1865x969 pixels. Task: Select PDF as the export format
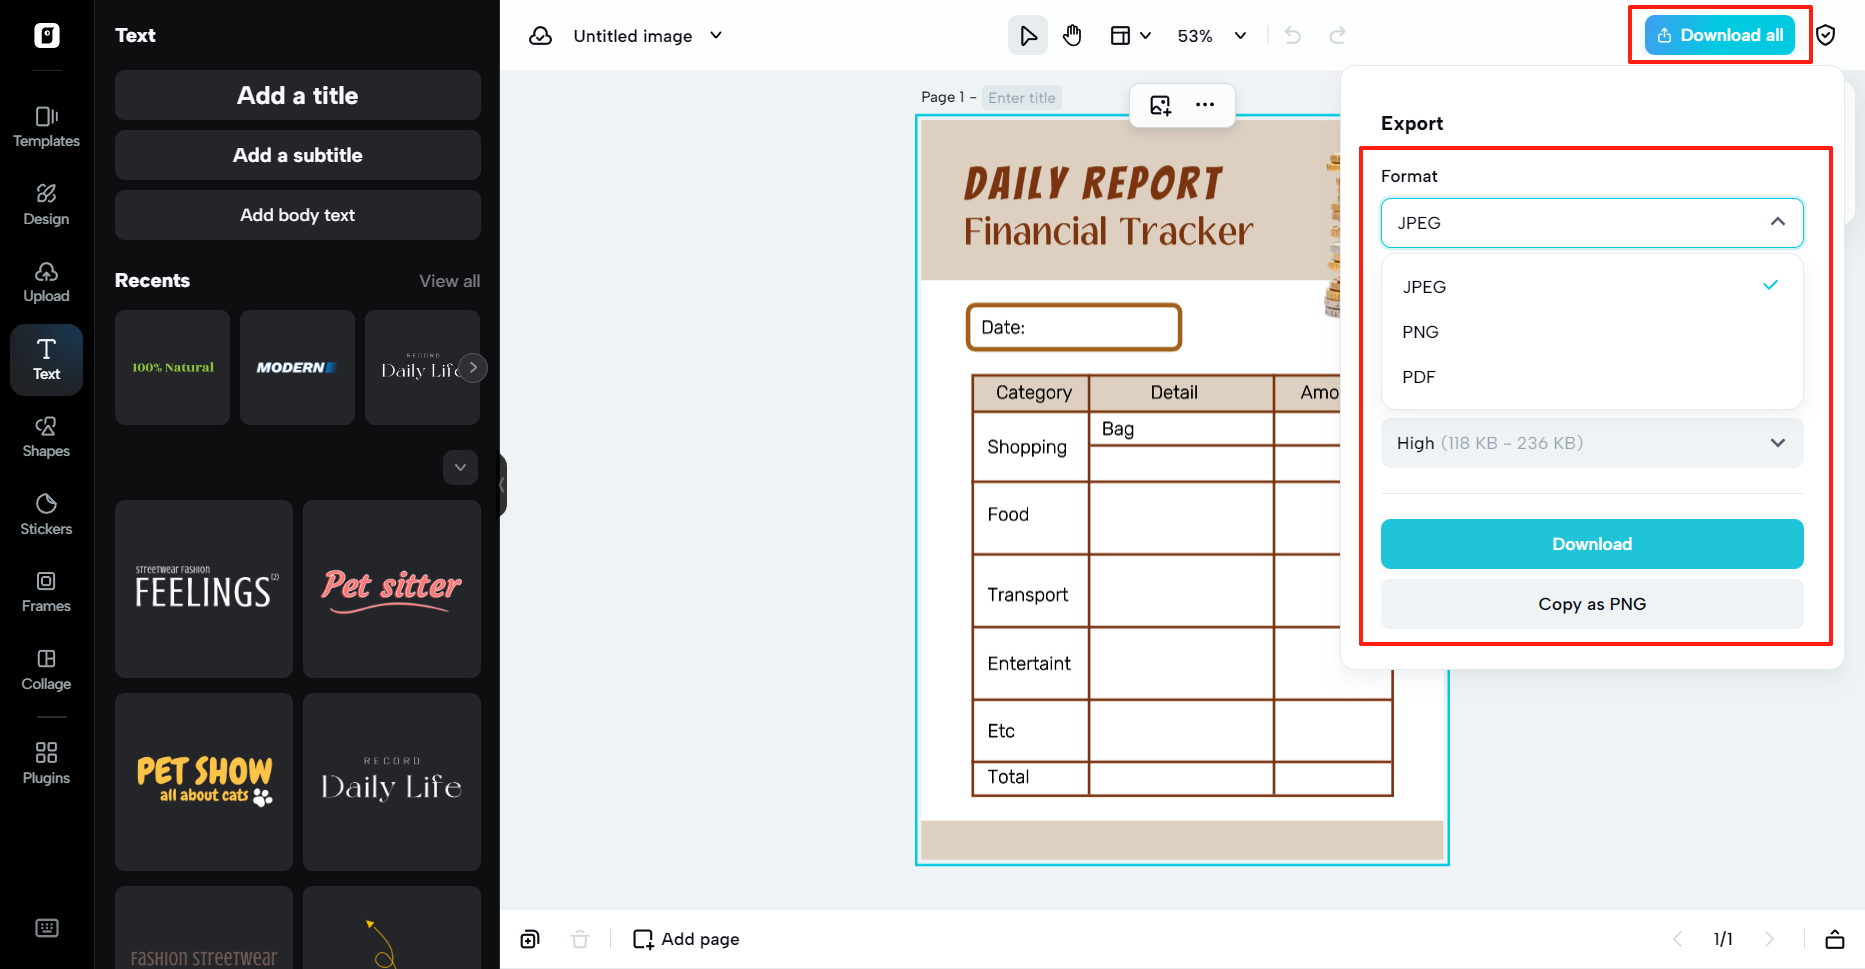coord(1418,377)
